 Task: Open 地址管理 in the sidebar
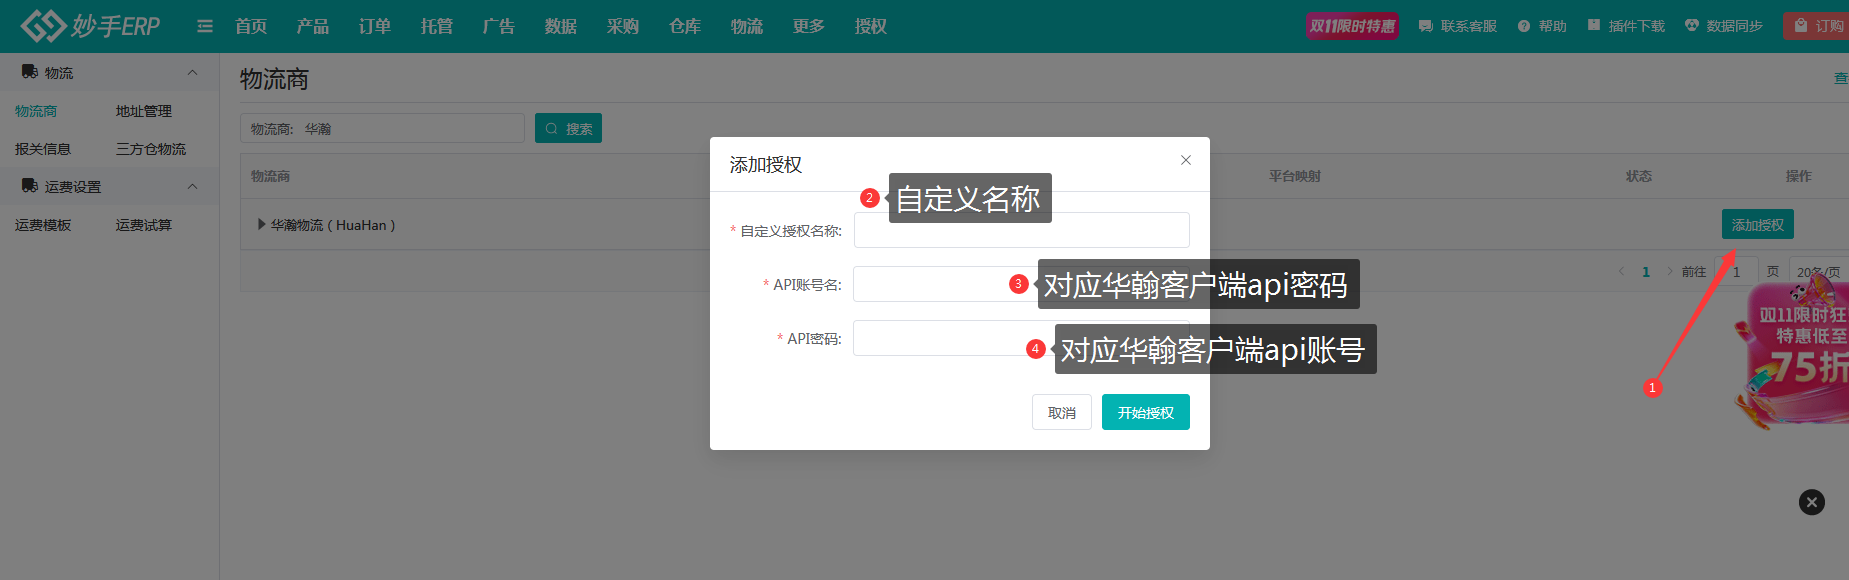click(144, 111)
